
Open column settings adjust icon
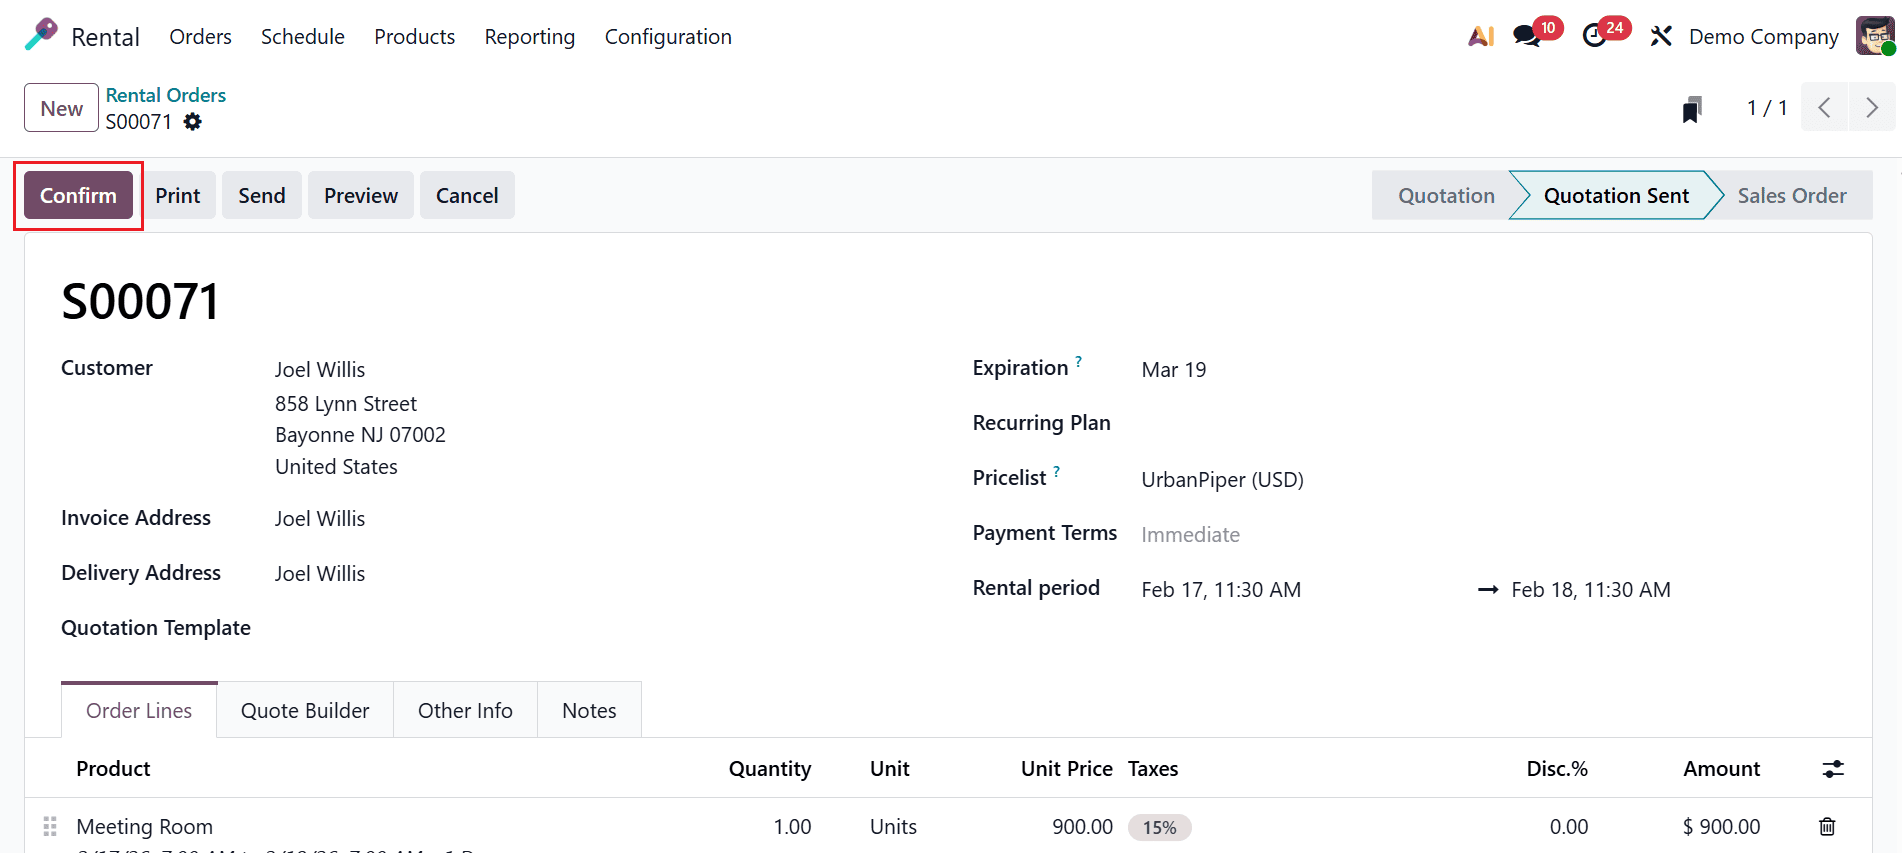click(x=1833, y=768)
